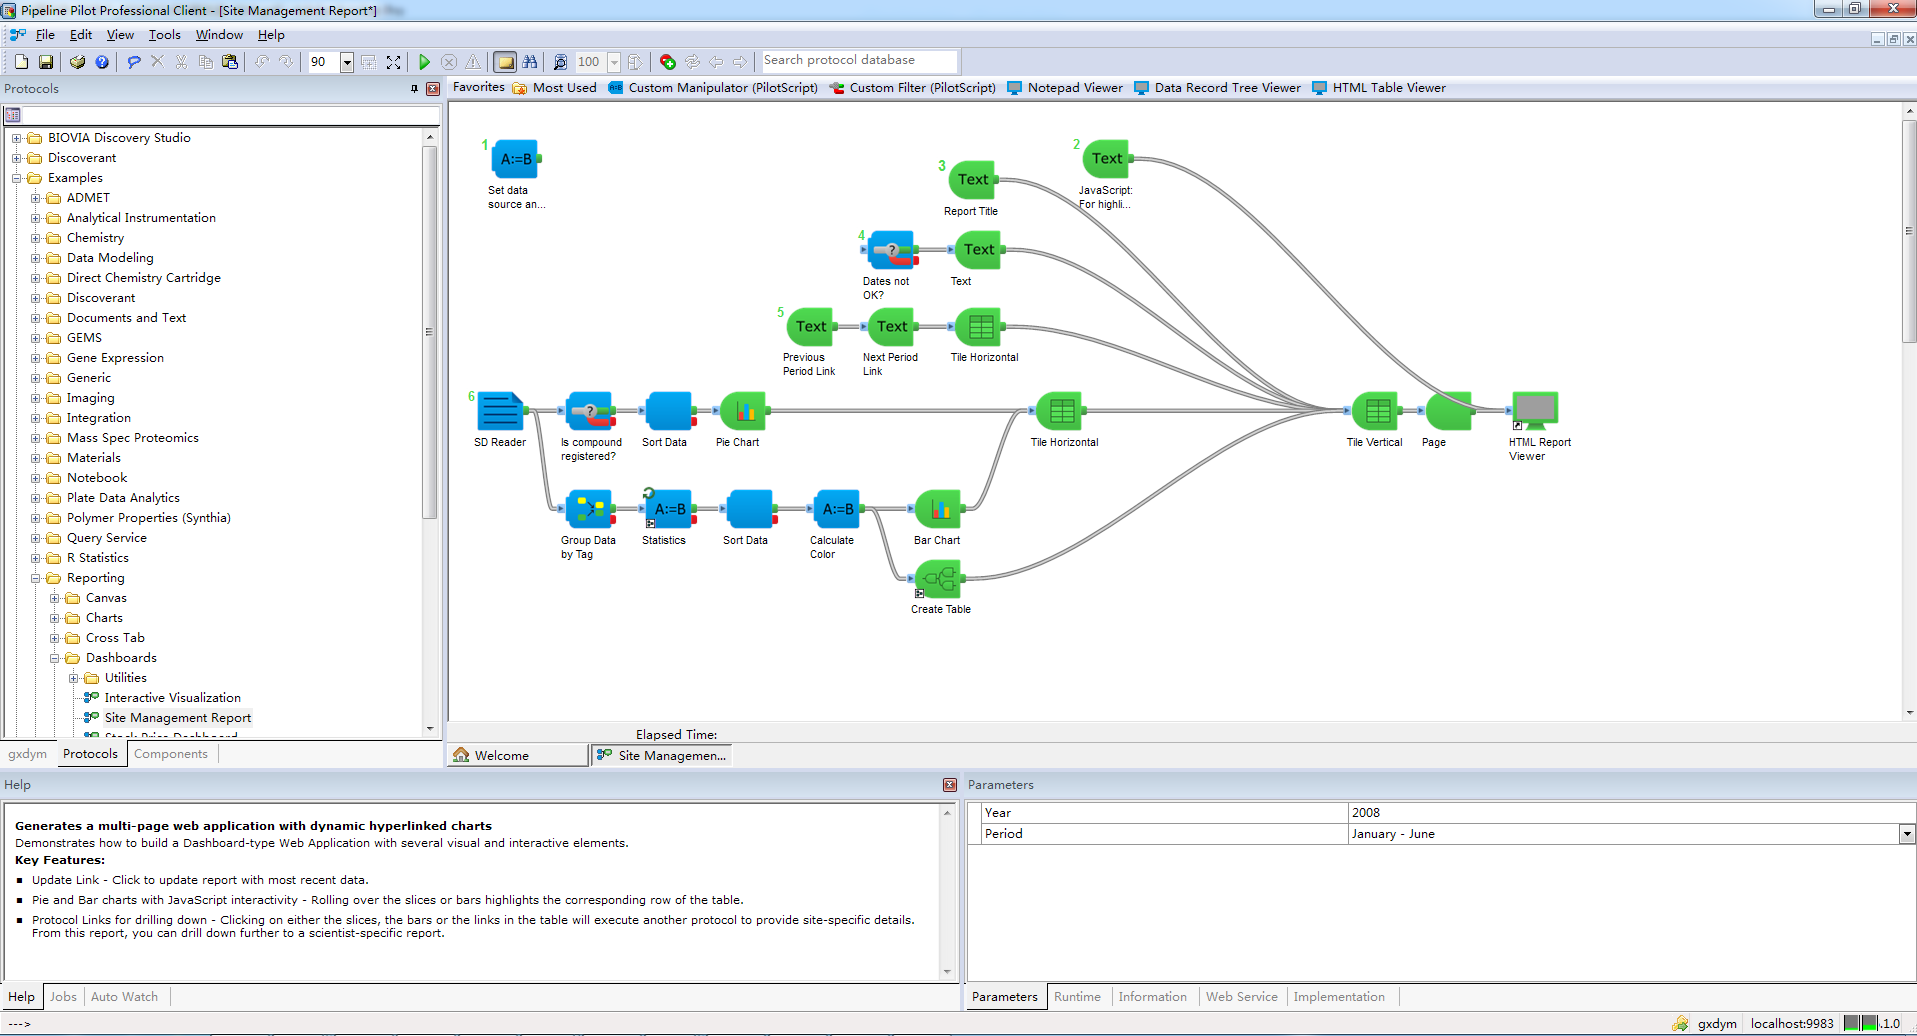
Task: Select the Pie Chart component
Action: (744, 410)
